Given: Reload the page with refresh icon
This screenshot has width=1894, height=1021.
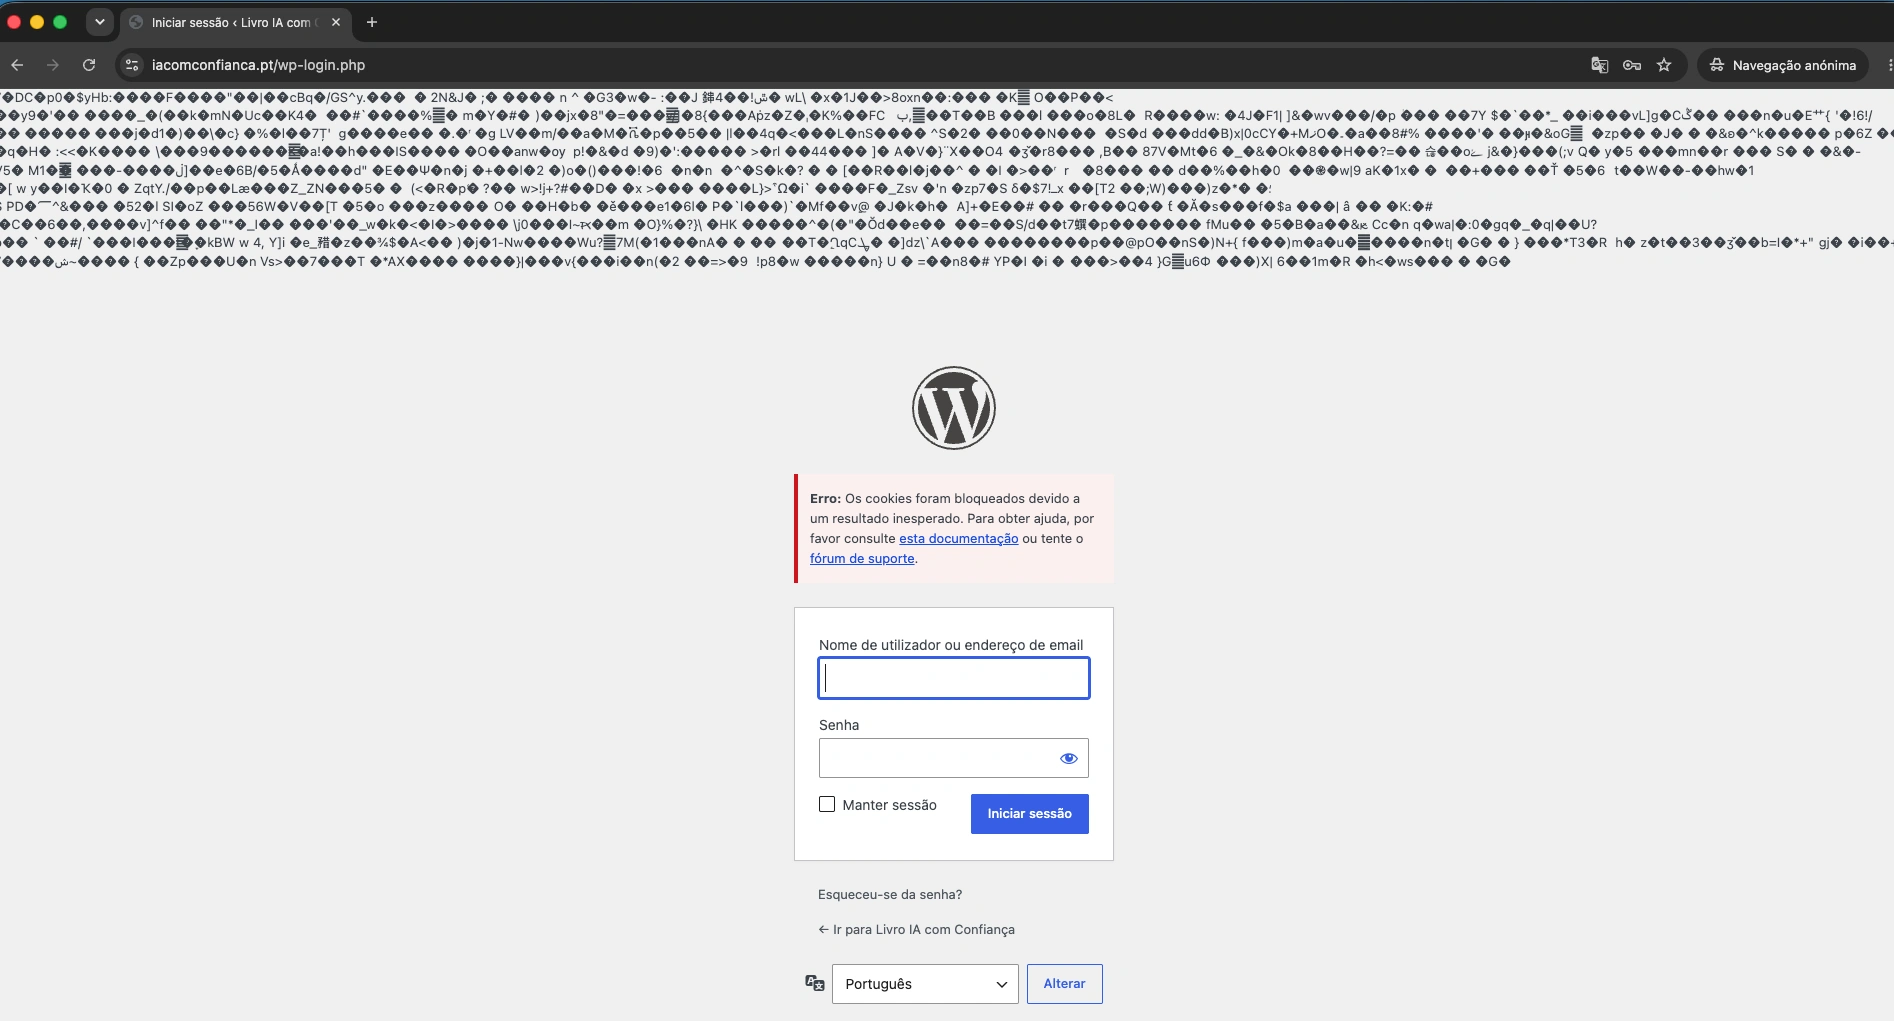Looking at the screenshot, I should 89,65.
